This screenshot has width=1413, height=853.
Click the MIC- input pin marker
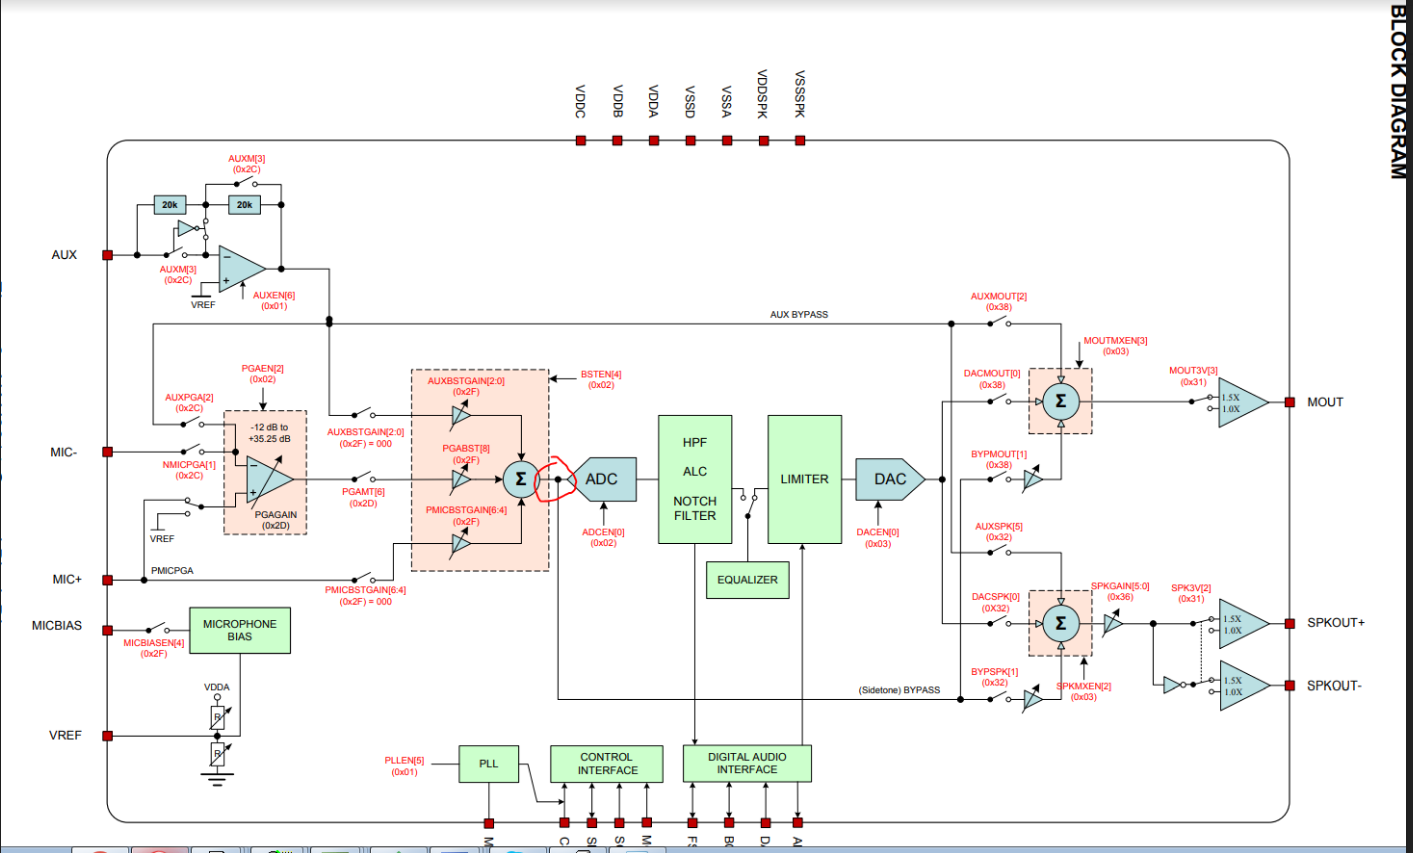pyautogui.click(x=108, y=452)
